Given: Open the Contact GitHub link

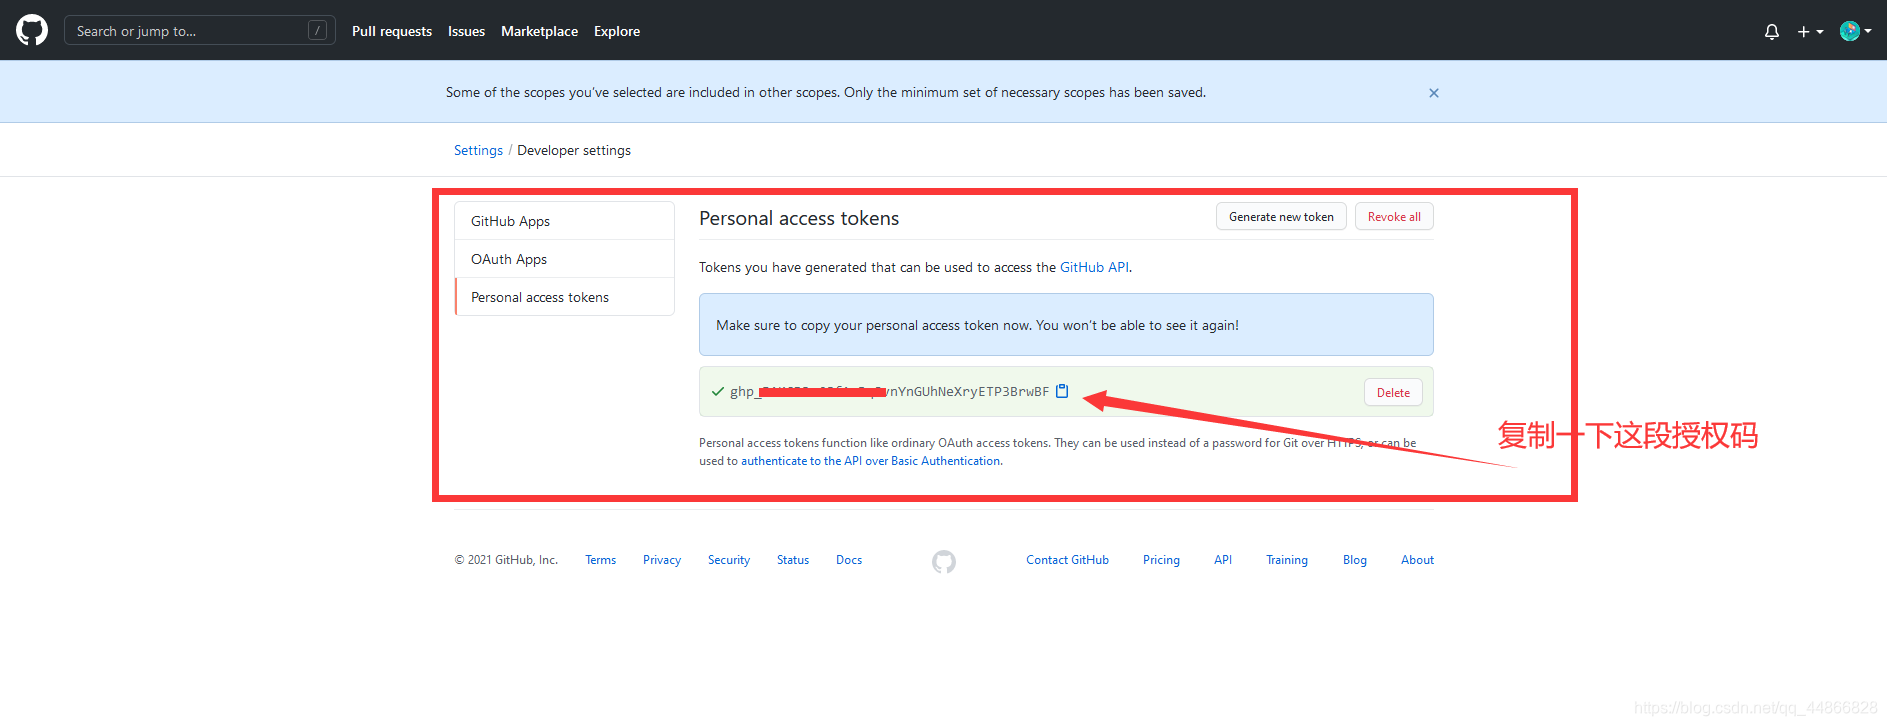Looking at the screenshot, I should point(1067,560).
